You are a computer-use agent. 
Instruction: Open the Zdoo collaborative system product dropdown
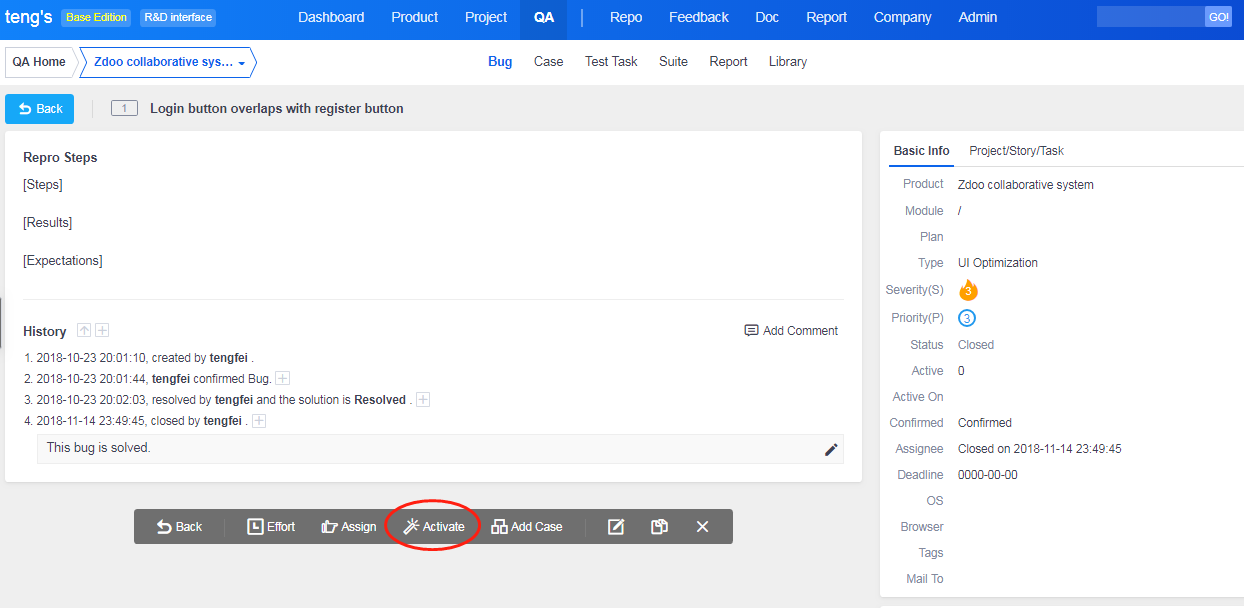[169, 62]
